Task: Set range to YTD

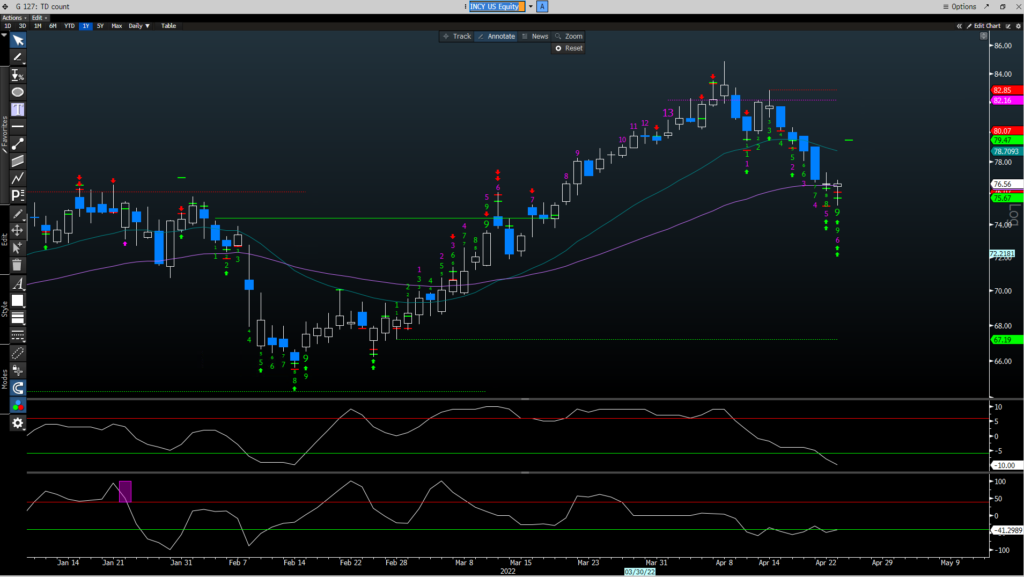Action: (69, 26)
